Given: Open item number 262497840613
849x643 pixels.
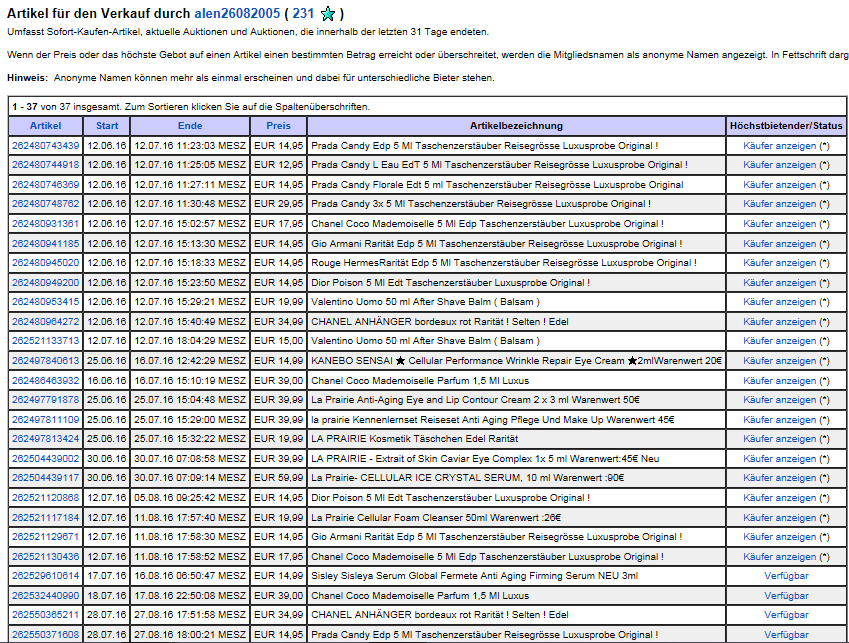Looking at the screenshot, I should (45, 360).
